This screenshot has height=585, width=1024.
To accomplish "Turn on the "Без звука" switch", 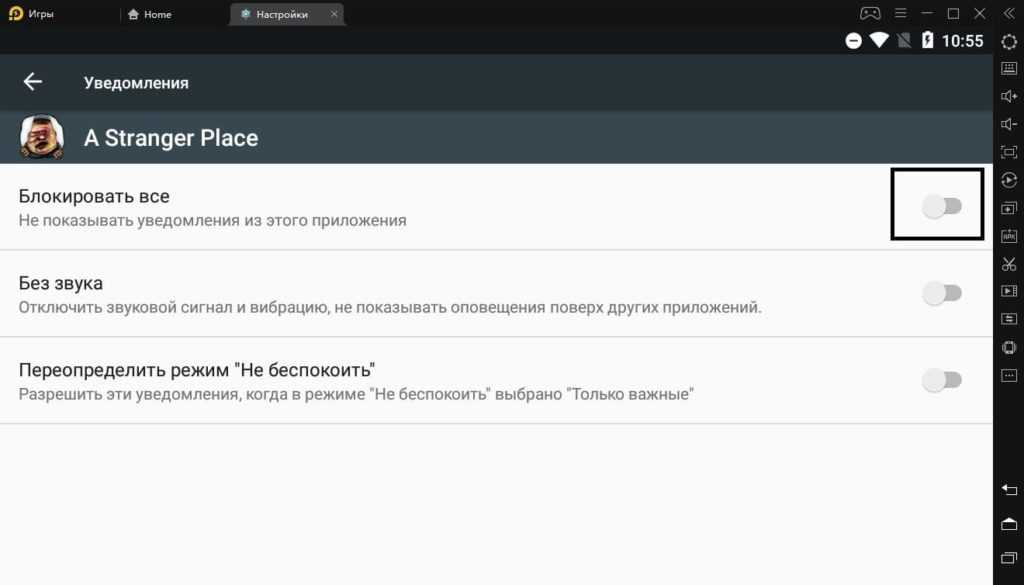I will pos(941,293).
